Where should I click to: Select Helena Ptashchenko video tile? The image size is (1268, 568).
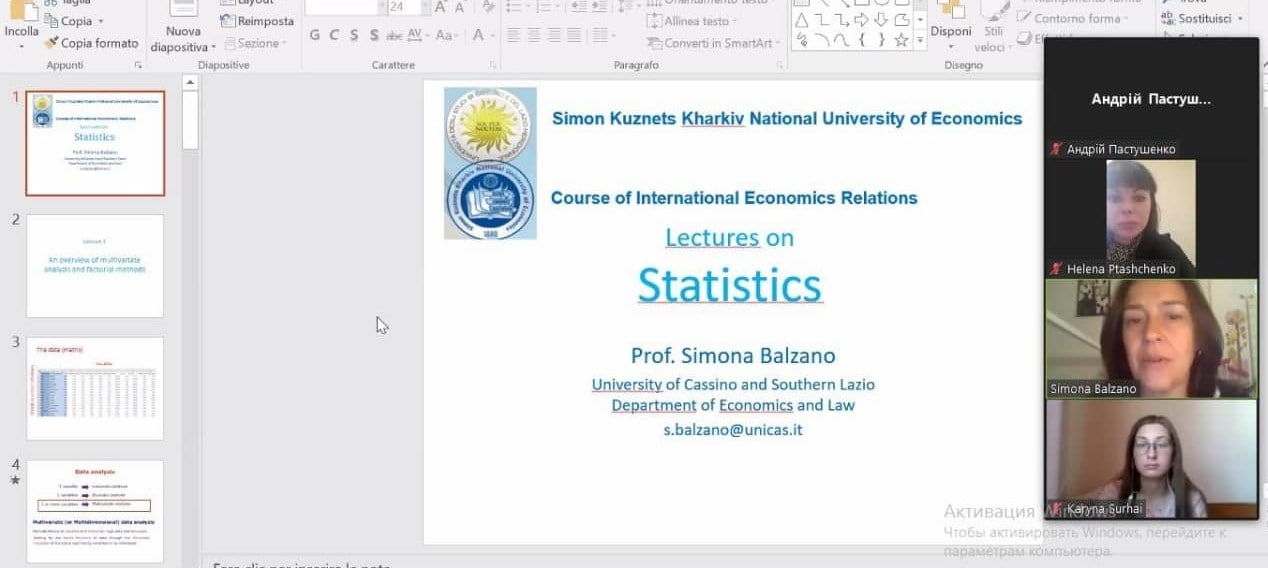coord(1151,218)
